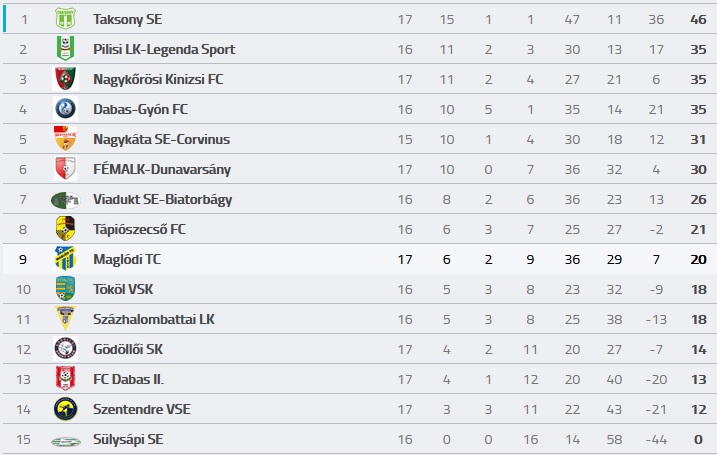The height and width of the screenshot is (455, 717).
Task: Click the Maglódi TC crest
Action: tap(65, 259)
